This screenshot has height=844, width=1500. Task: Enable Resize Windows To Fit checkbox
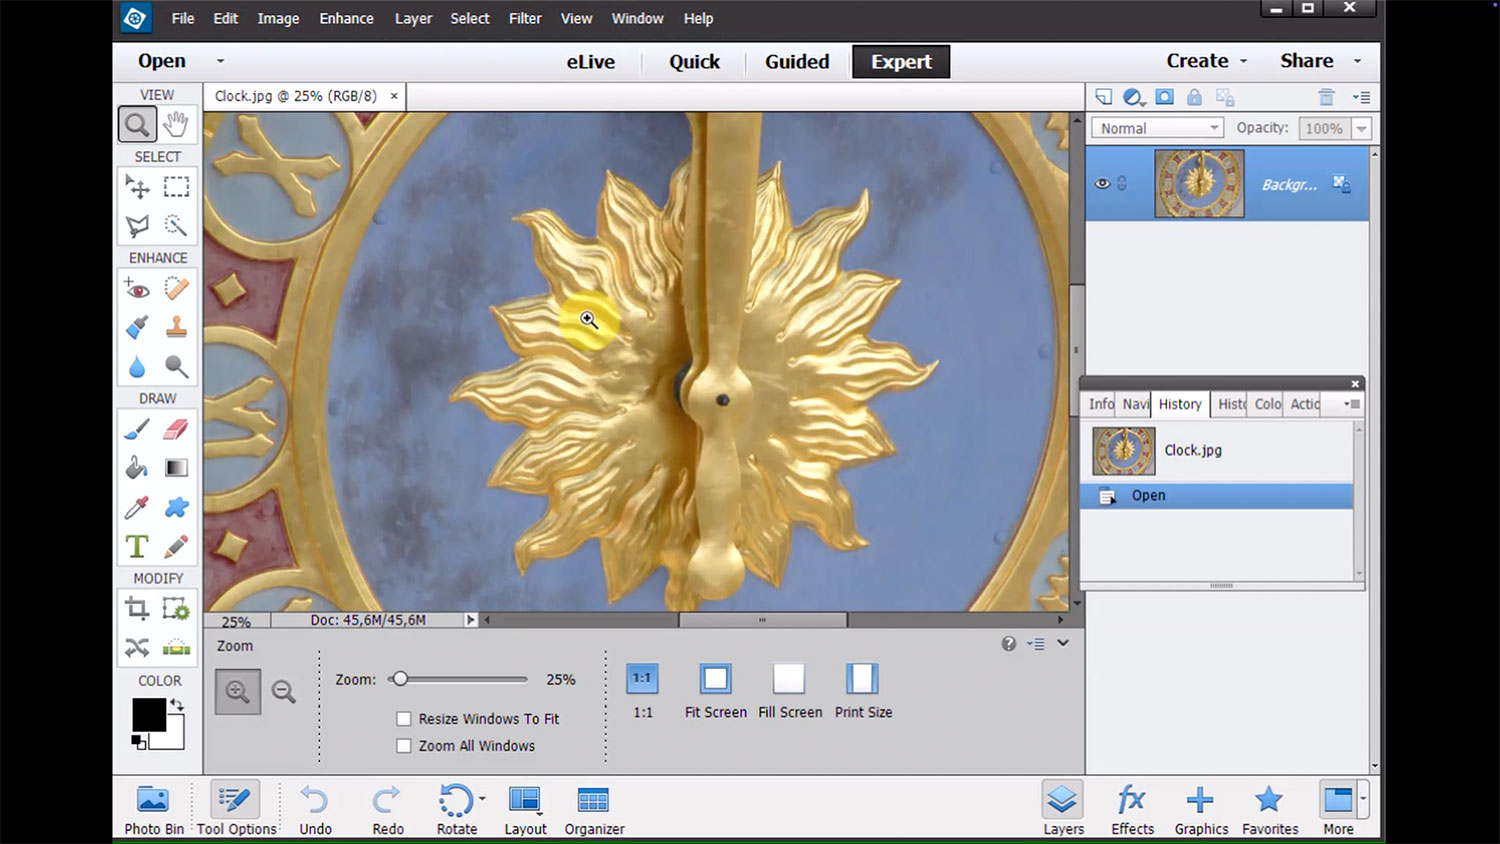coord(404,719)
